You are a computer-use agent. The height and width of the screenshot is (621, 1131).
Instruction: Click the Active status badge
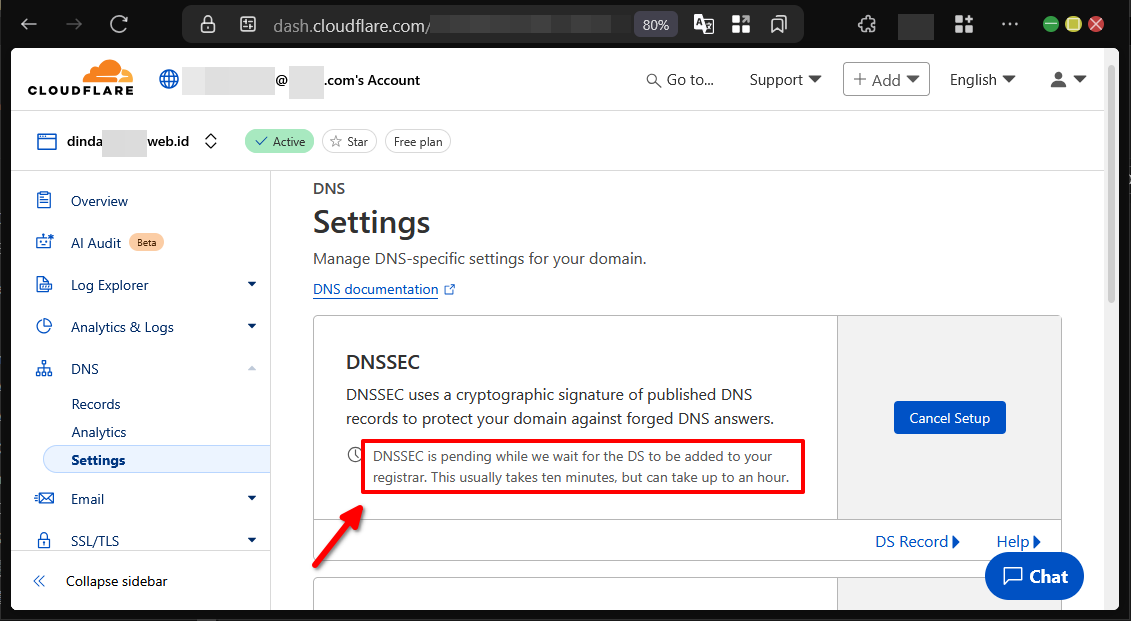coord(279,141)
